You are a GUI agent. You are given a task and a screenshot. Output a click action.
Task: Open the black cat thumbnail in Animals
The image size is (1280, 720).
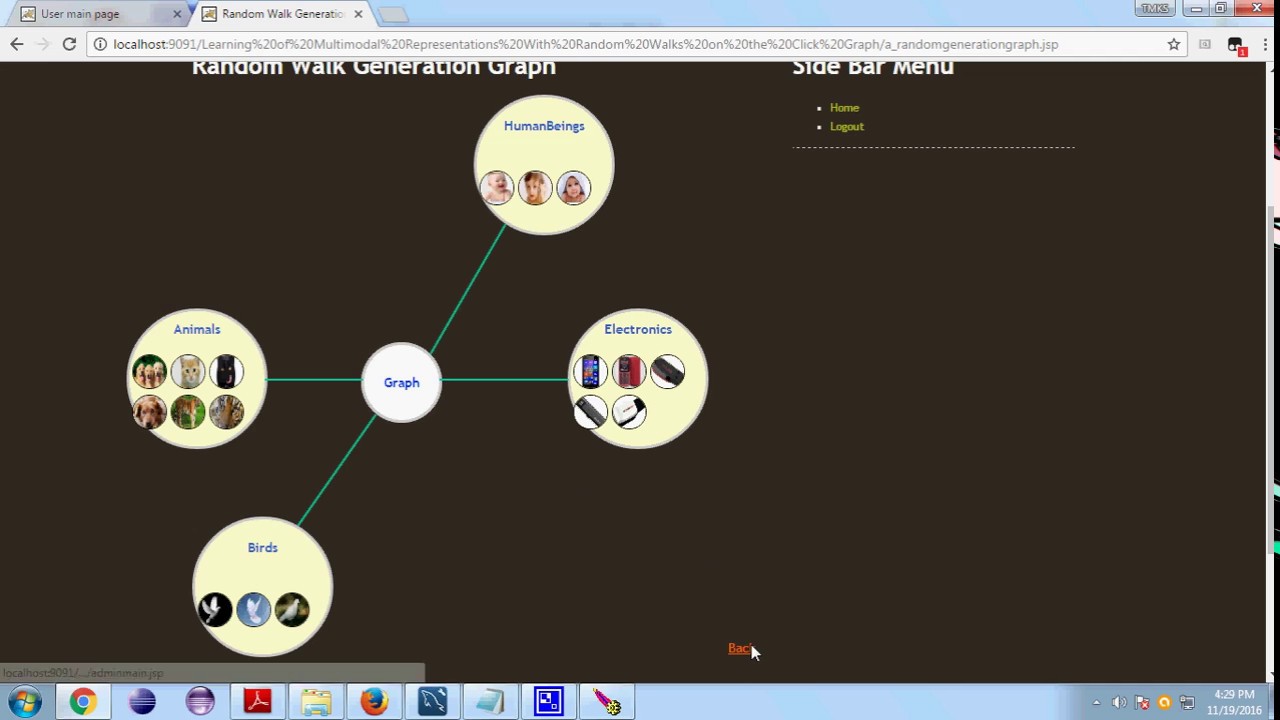click(226, 372)
